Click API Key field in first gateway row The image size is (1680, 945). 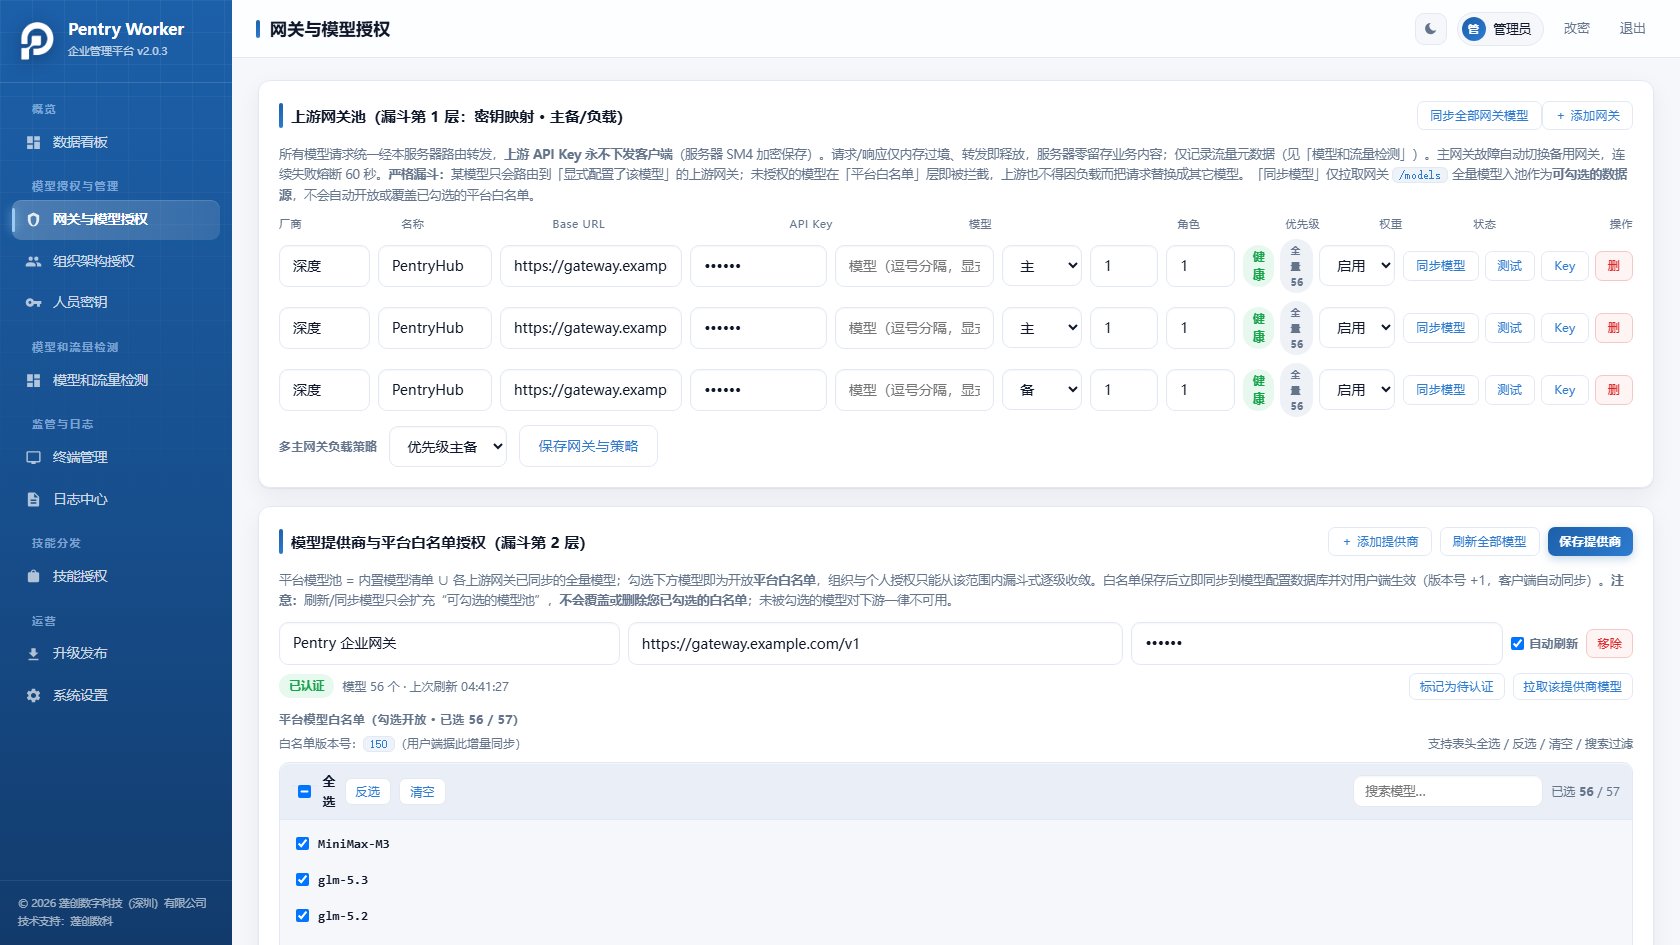(758, 266)
